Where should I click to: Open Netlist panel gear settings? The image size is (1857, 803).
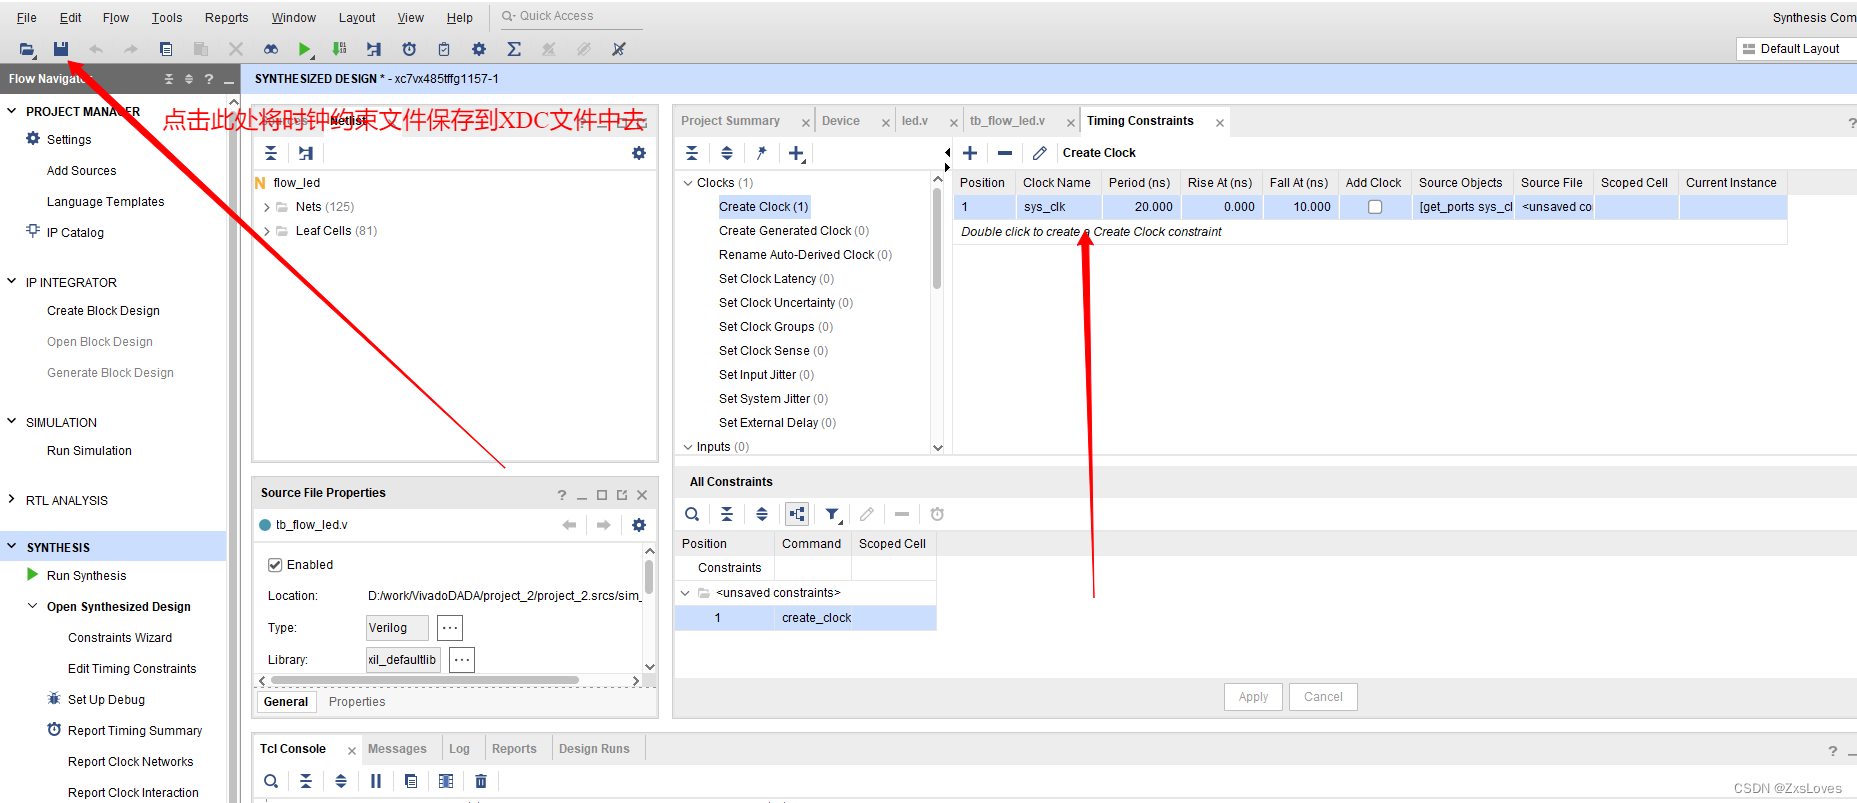pos(639,153)
